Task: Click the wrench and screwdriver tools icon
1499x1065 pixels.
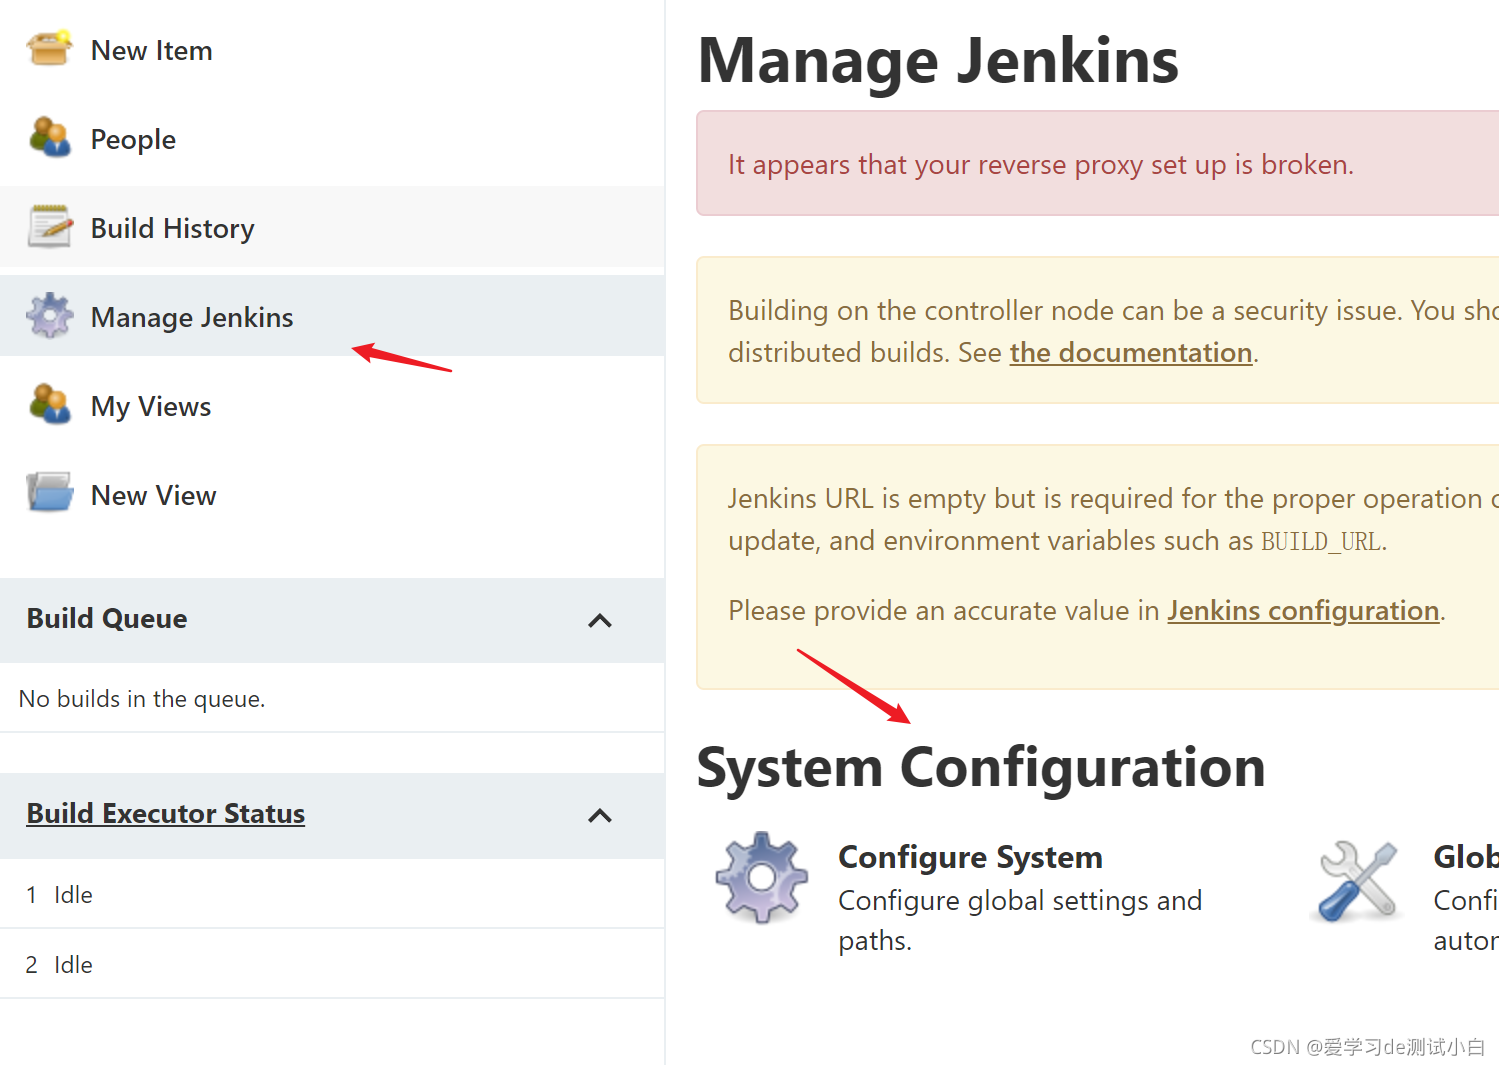Action: [1357, 880]
